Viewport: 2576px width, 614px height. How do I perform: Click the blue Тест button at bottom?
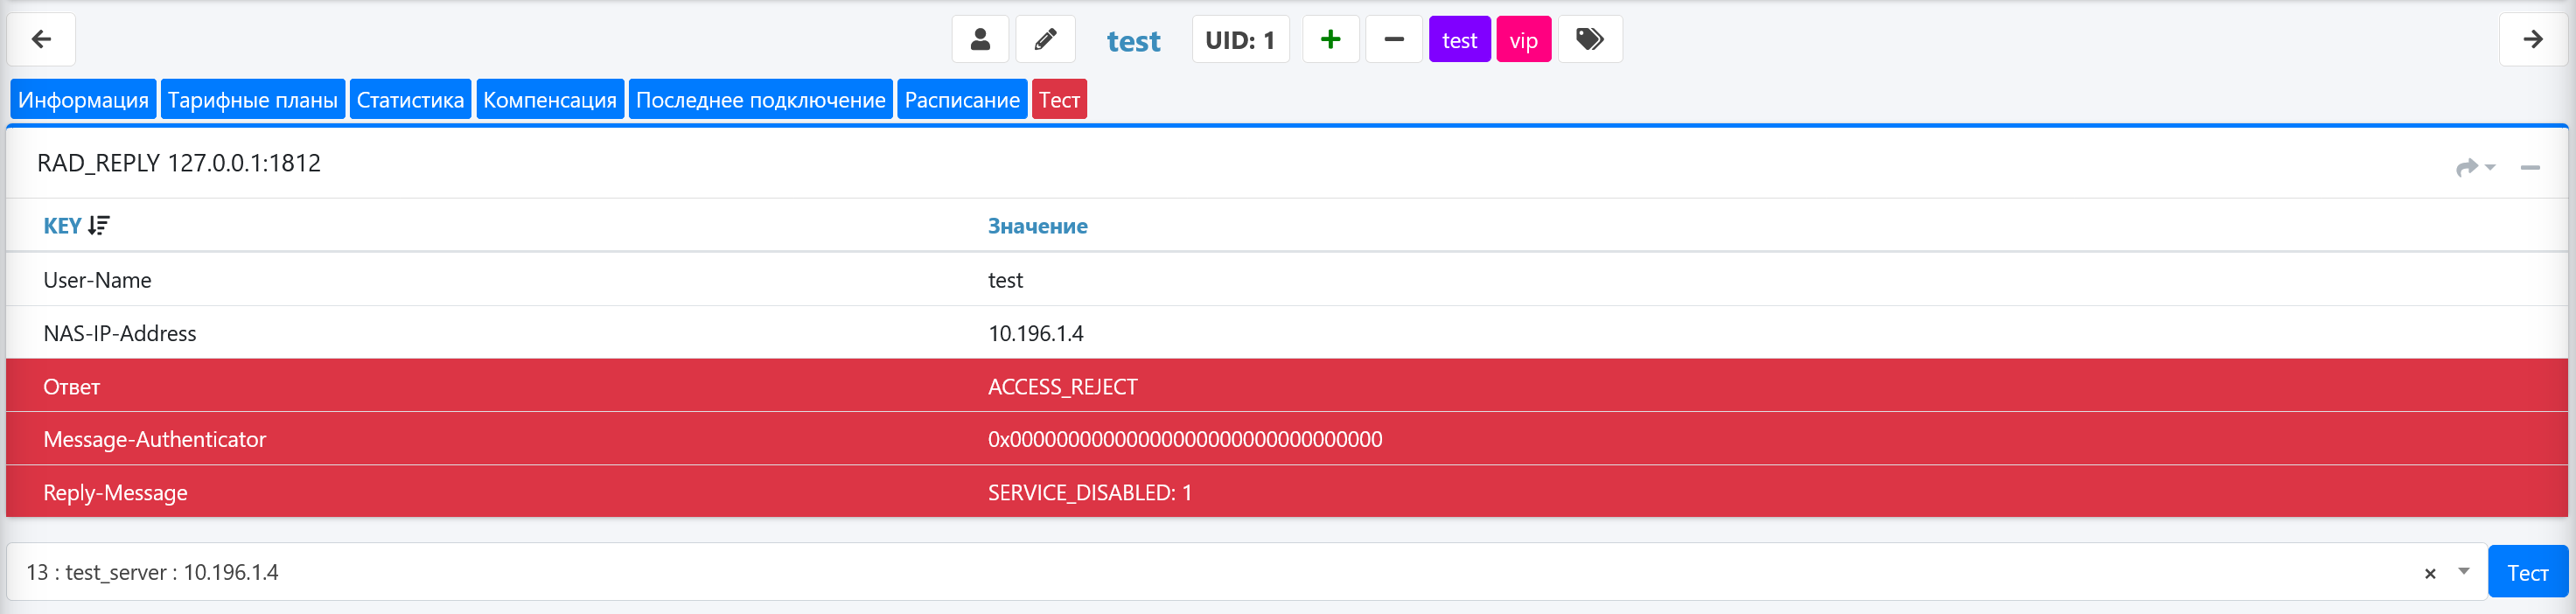pyautogui.click(x=2527, y=572)
